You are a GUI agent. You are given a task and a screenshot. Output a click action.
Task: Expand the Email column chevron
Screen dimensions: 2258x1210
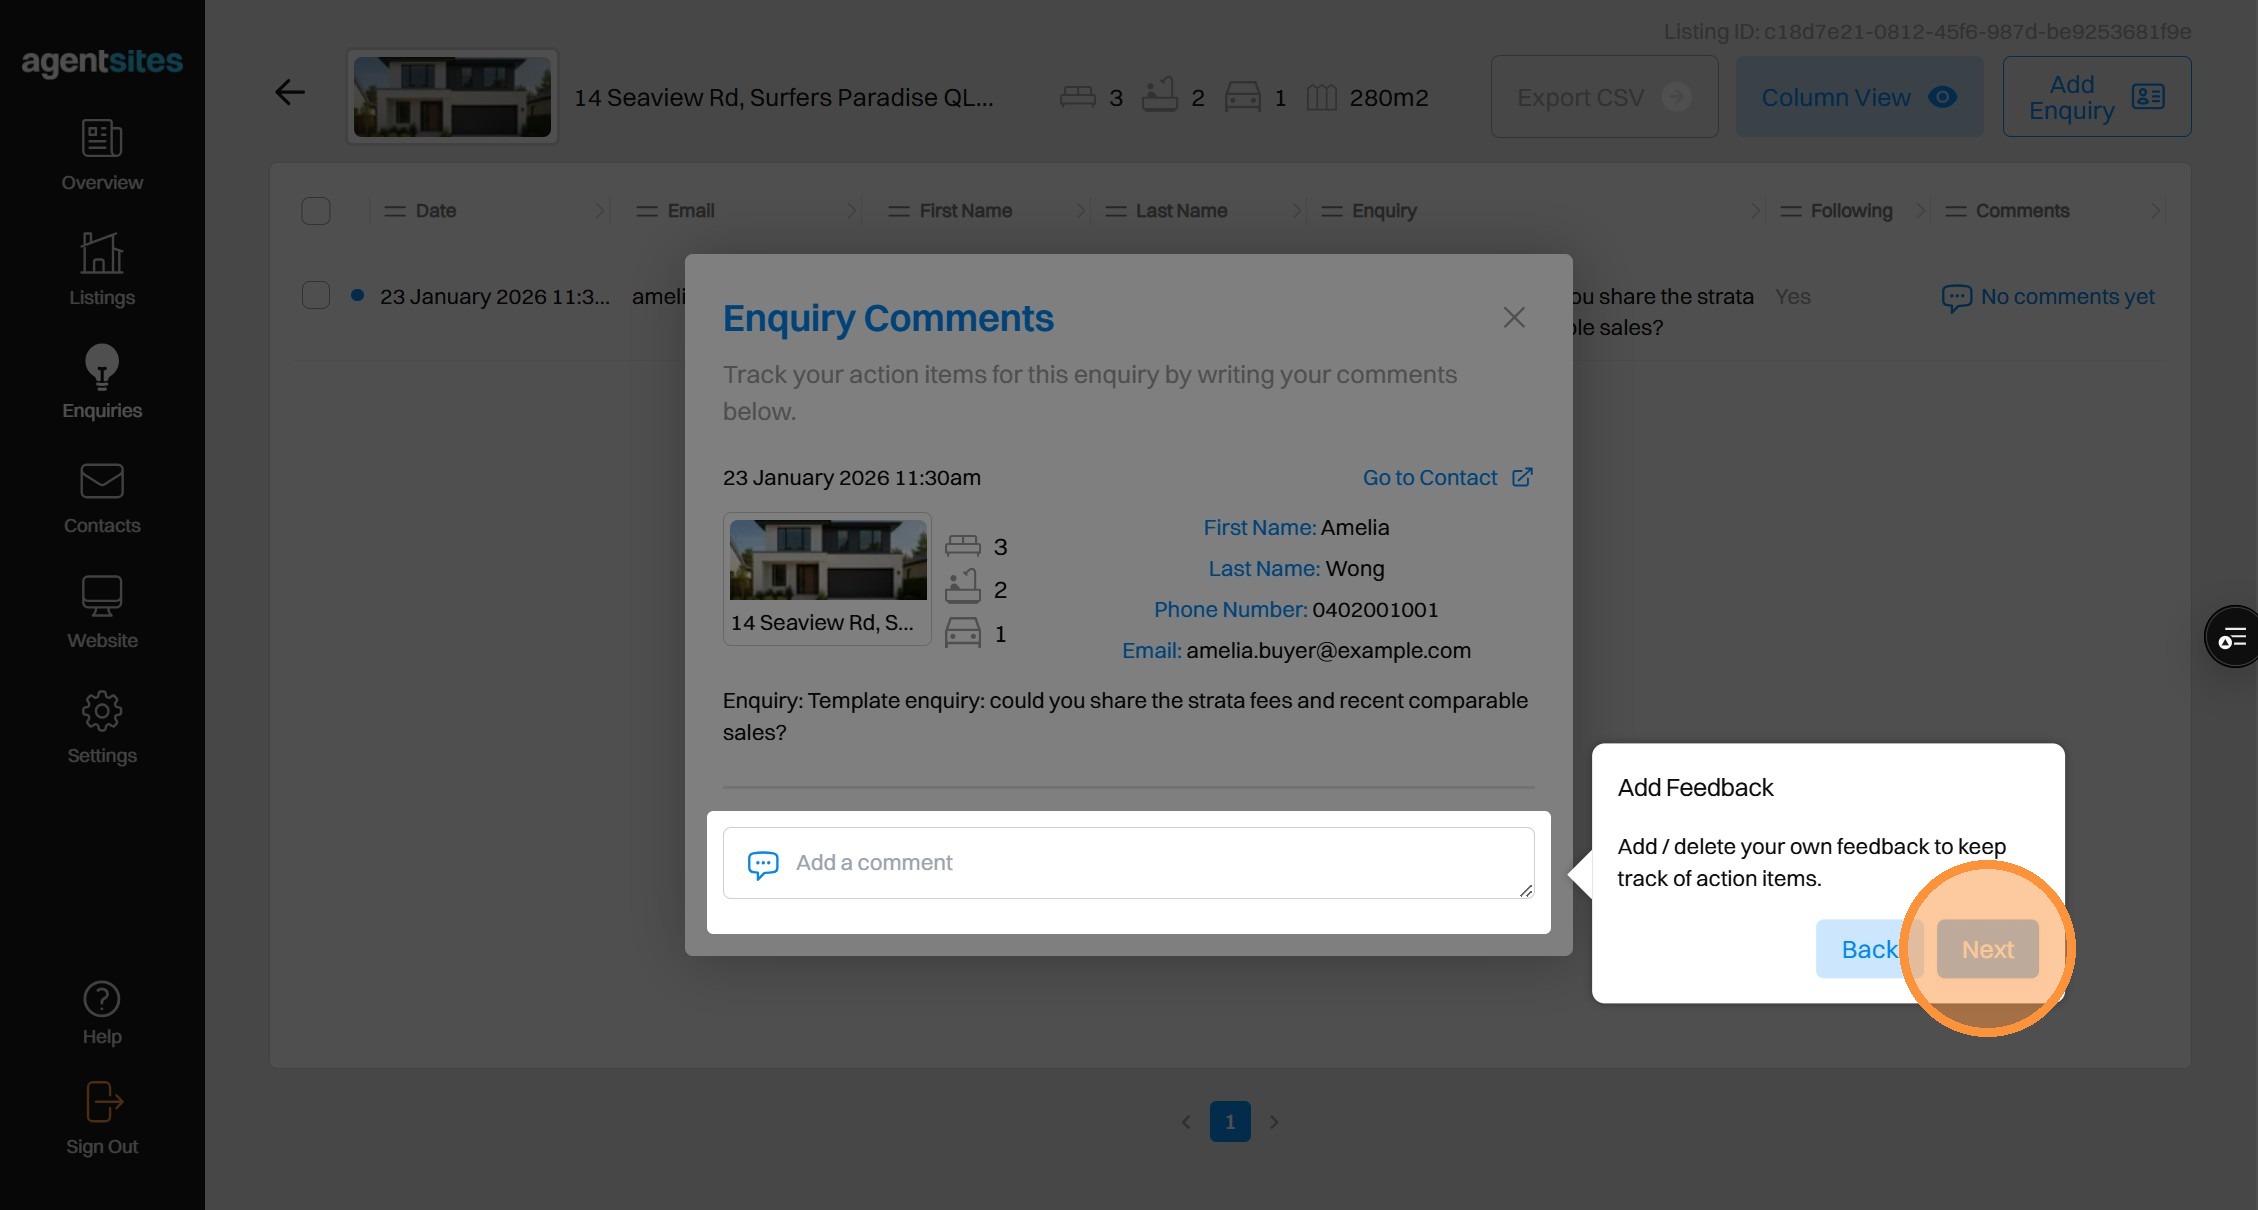851,211
